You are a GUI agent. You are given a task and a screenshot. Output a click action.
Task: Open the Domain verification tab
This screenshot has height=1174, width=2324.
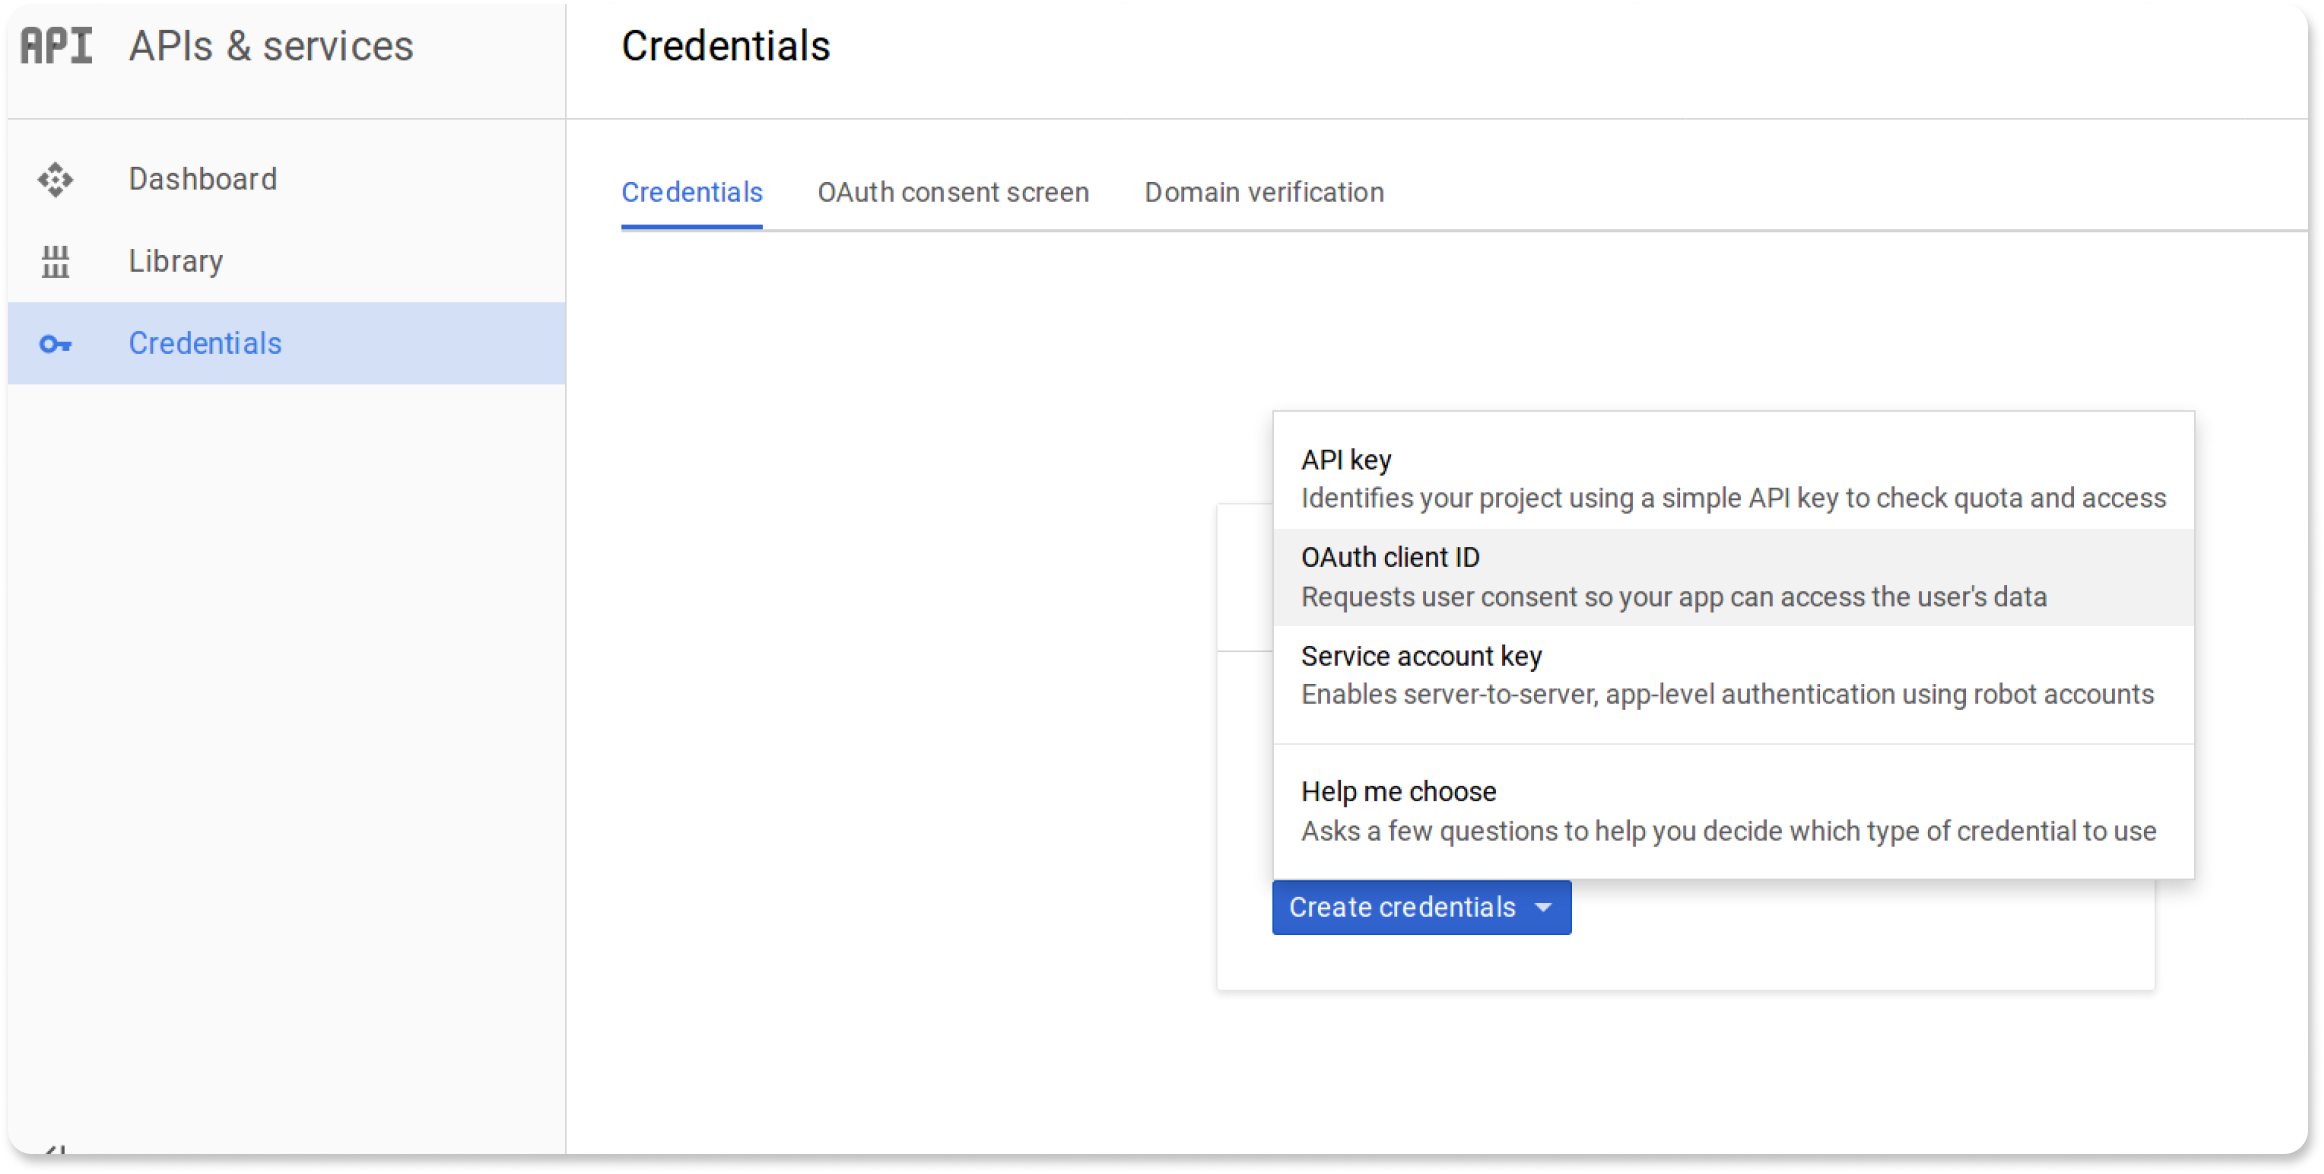1264,192
